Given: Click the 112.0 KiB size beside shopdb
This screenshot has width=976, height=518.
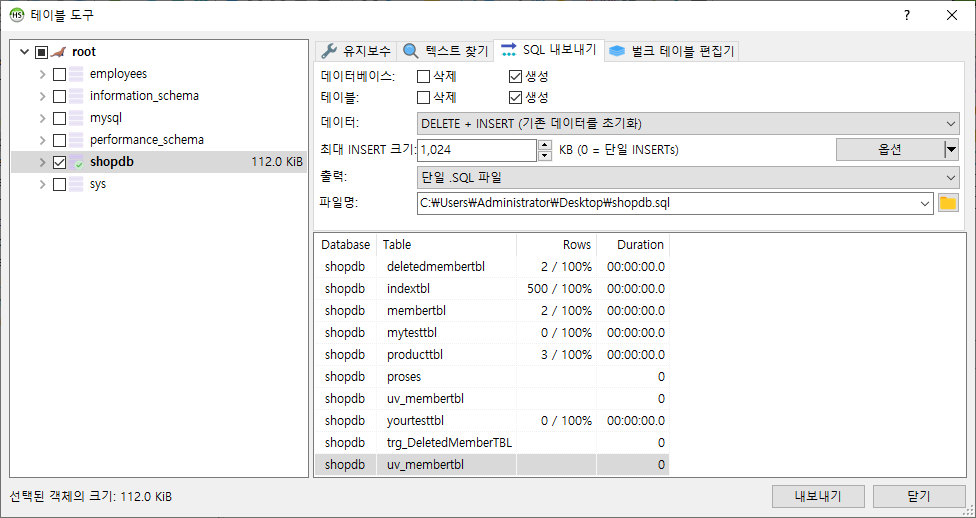Looking at the screenshot, I should [x=277, y=162].
